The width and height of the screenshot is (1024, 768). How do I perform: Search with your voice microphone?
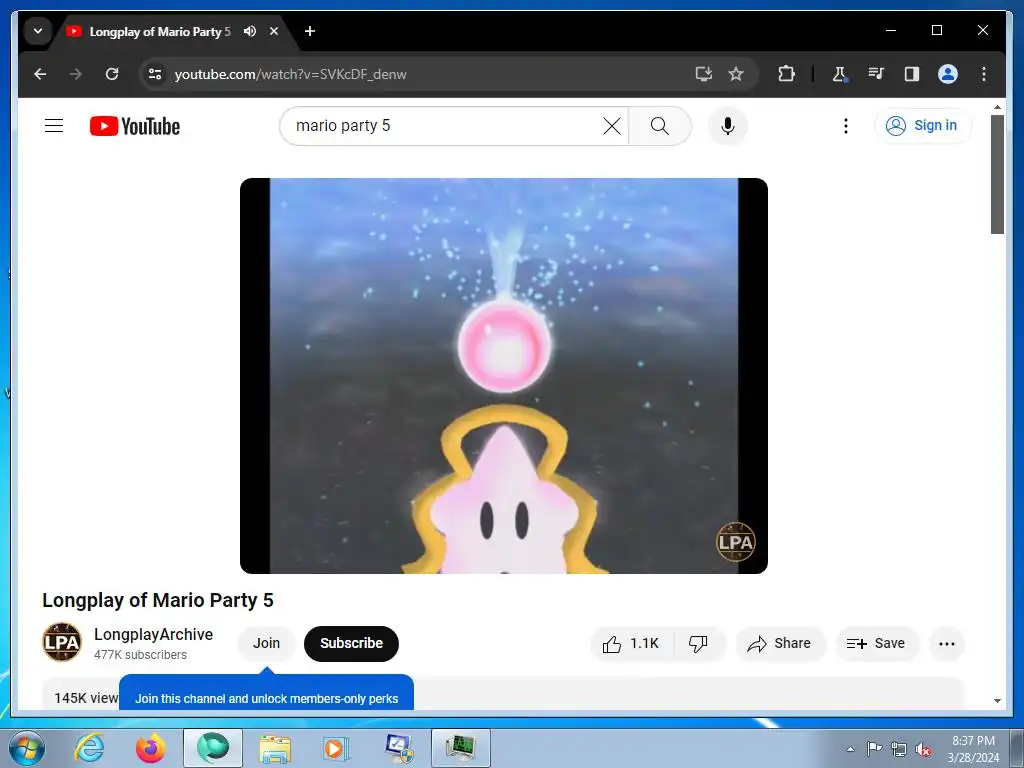click(728, 125)
